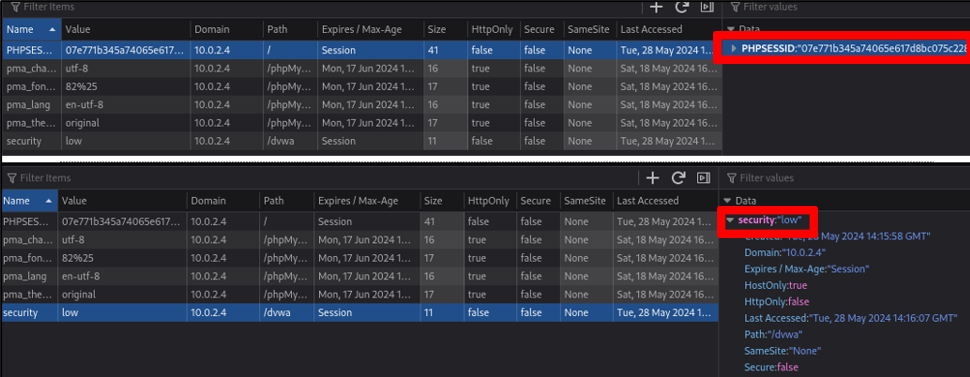970x377 pixels.
Task: Click the HttpOnly column header in upper table
Action: coord(492,29)
